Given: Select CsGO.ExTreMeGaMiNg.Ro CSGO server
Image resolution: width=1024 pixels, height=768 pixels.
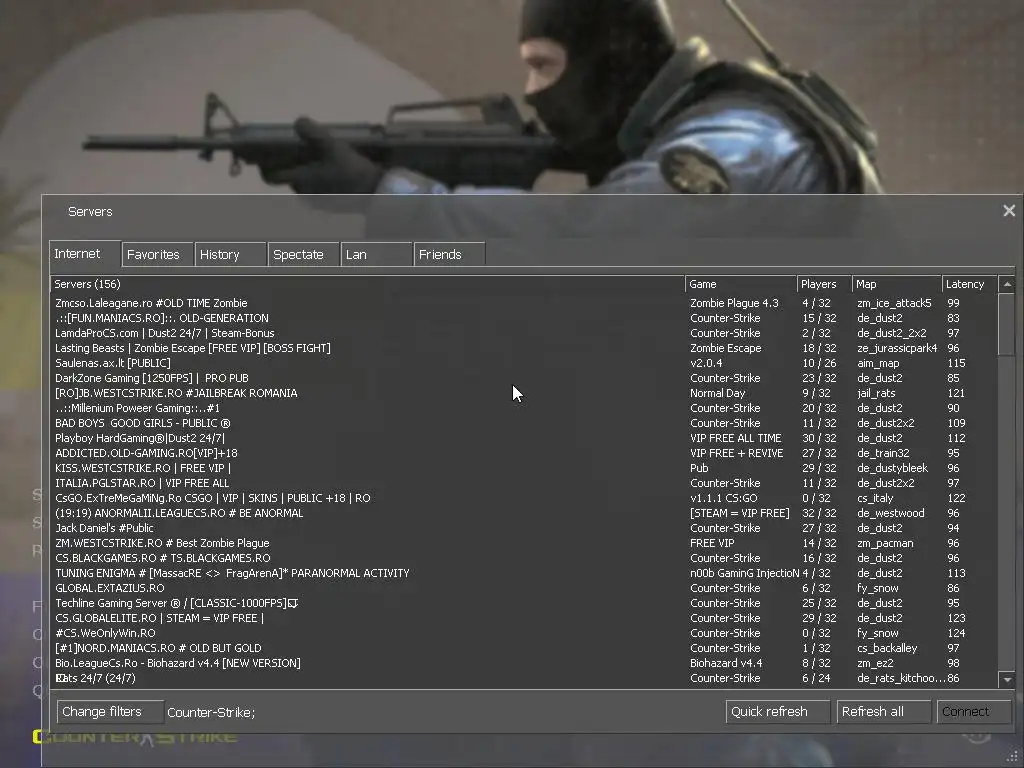Looking at the screenshot, I should pyautogui.click(x=524, y=498).
